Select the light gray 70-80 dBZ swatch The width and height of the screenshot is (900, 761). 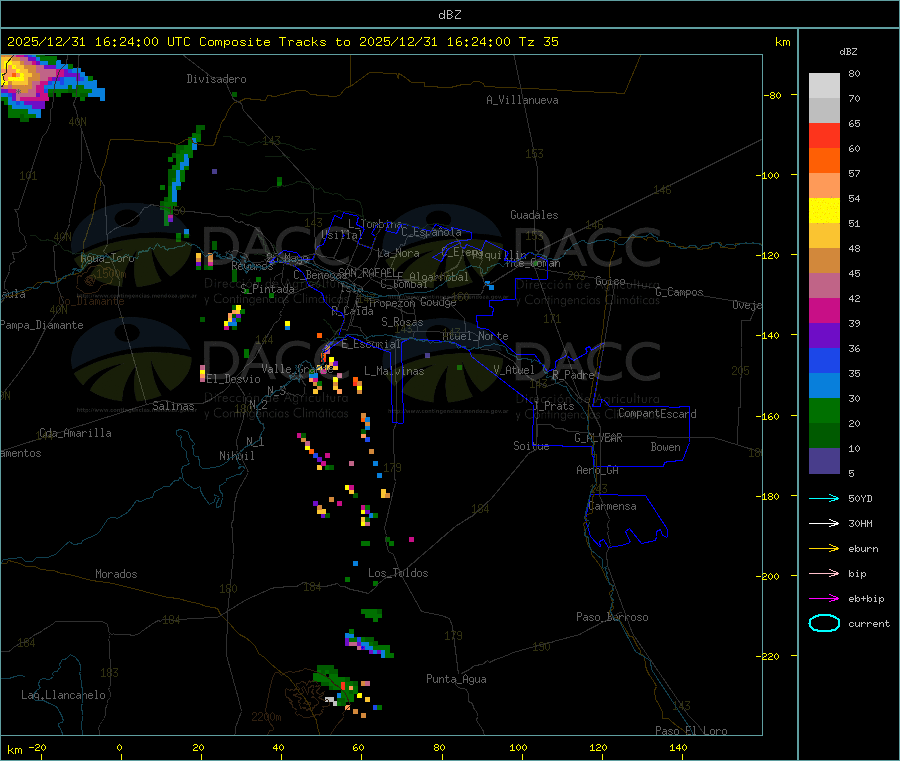(824, 86)
